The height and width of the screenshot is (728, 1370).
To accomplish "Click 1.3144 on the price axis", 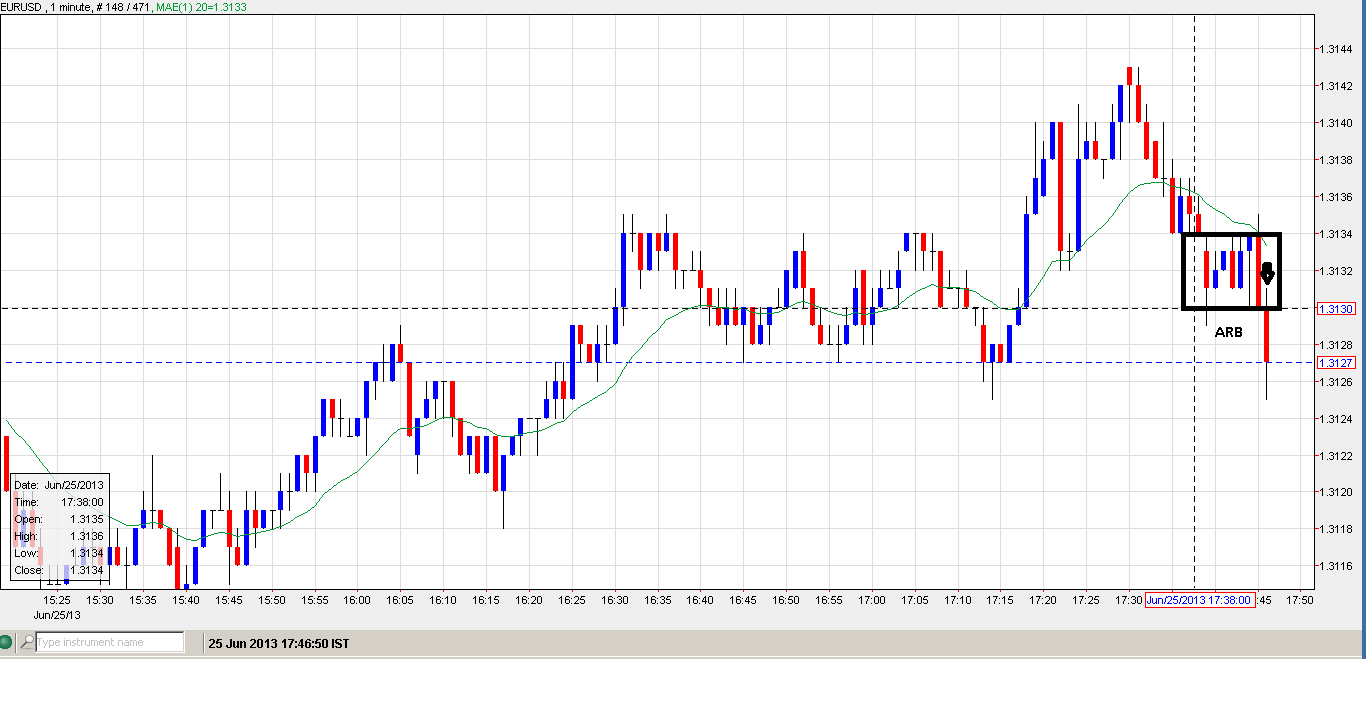I will [1337, 49].
